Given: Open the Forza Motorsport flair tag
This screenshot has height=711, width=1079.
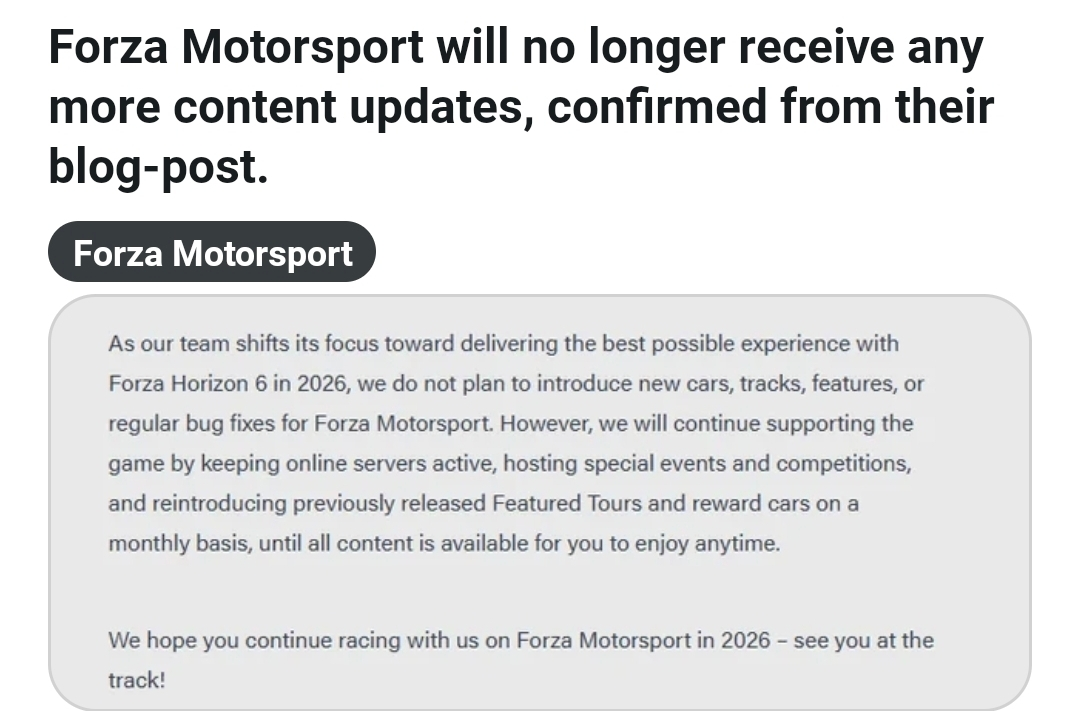Looking at the screenshot, I should (212, 252).
